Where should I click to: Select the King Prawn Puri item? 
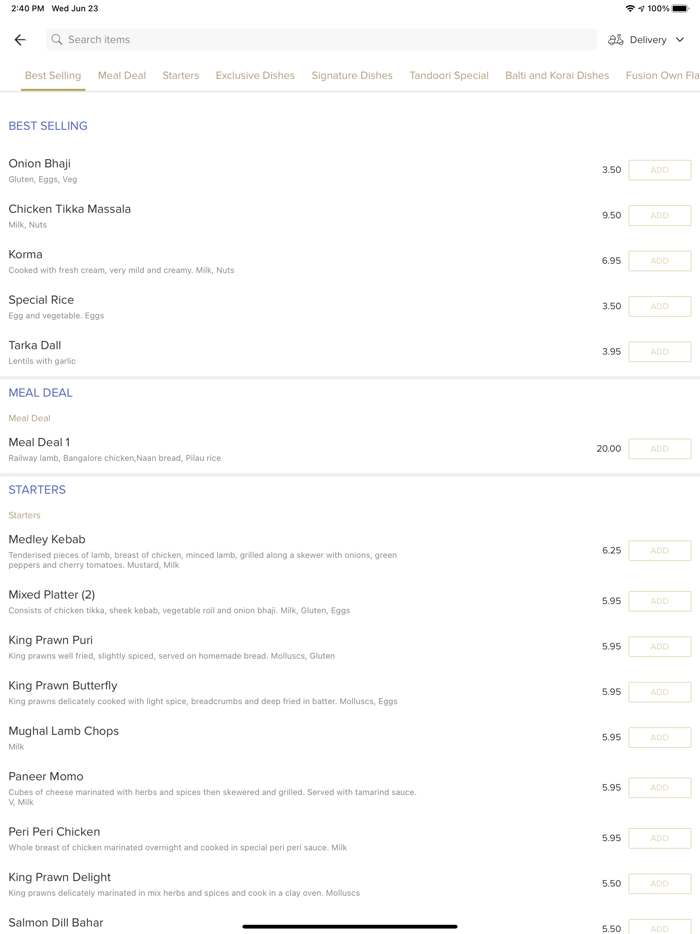51,640
